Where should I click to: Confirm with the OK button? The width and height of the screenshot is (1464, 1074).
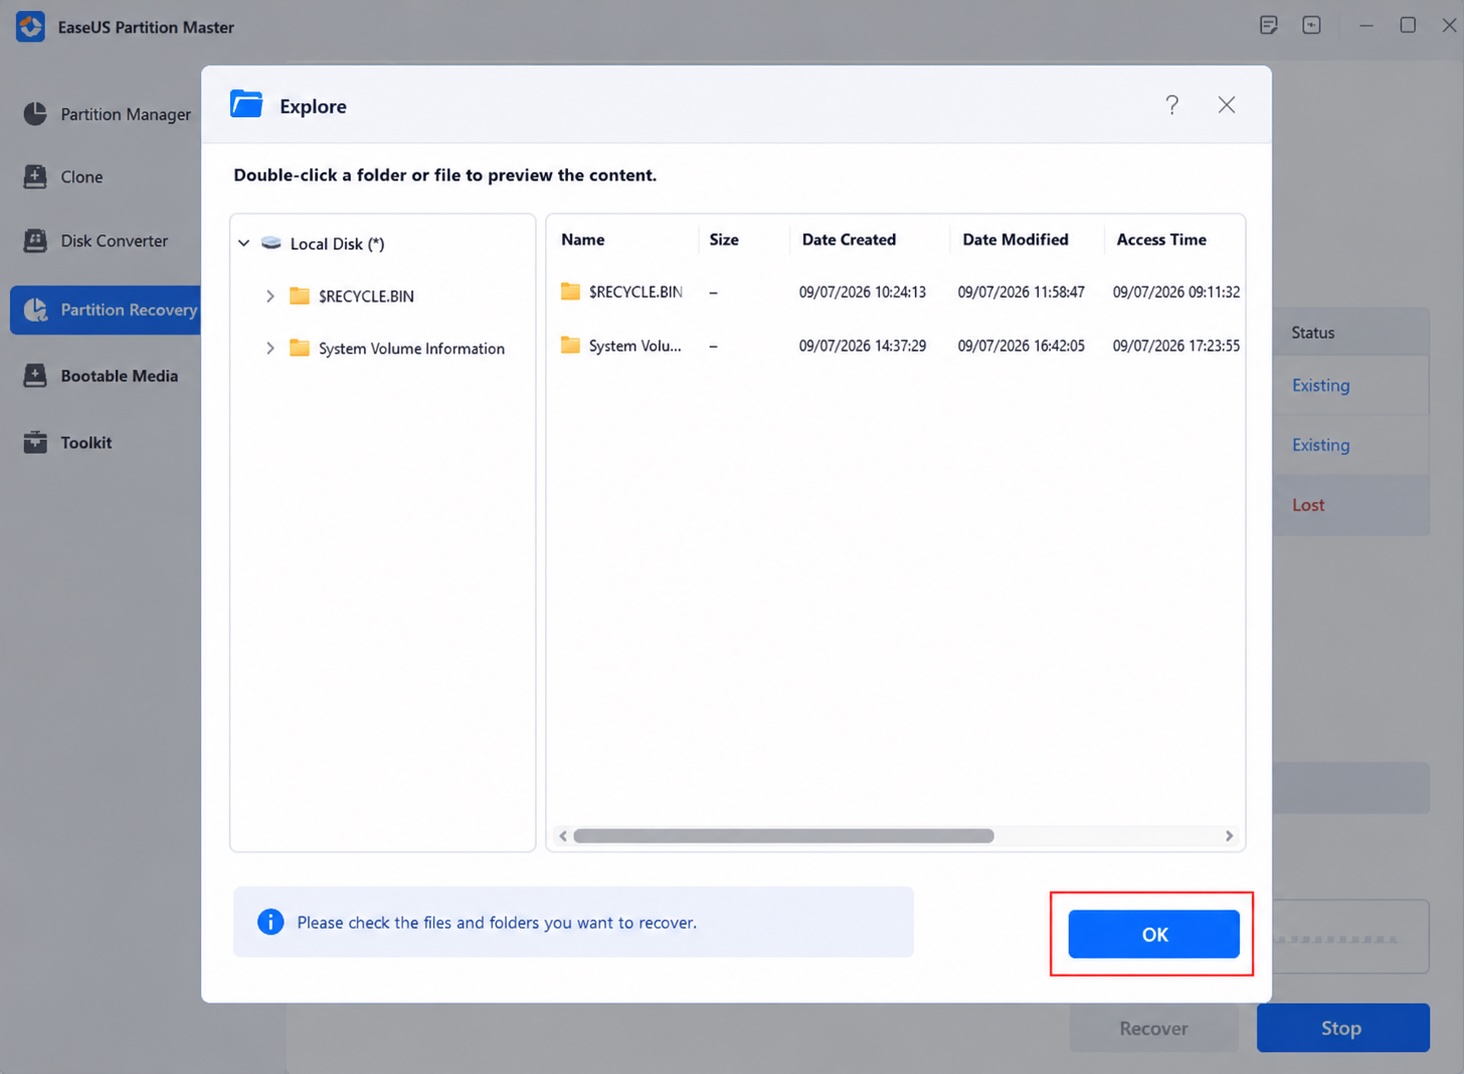1153,934
